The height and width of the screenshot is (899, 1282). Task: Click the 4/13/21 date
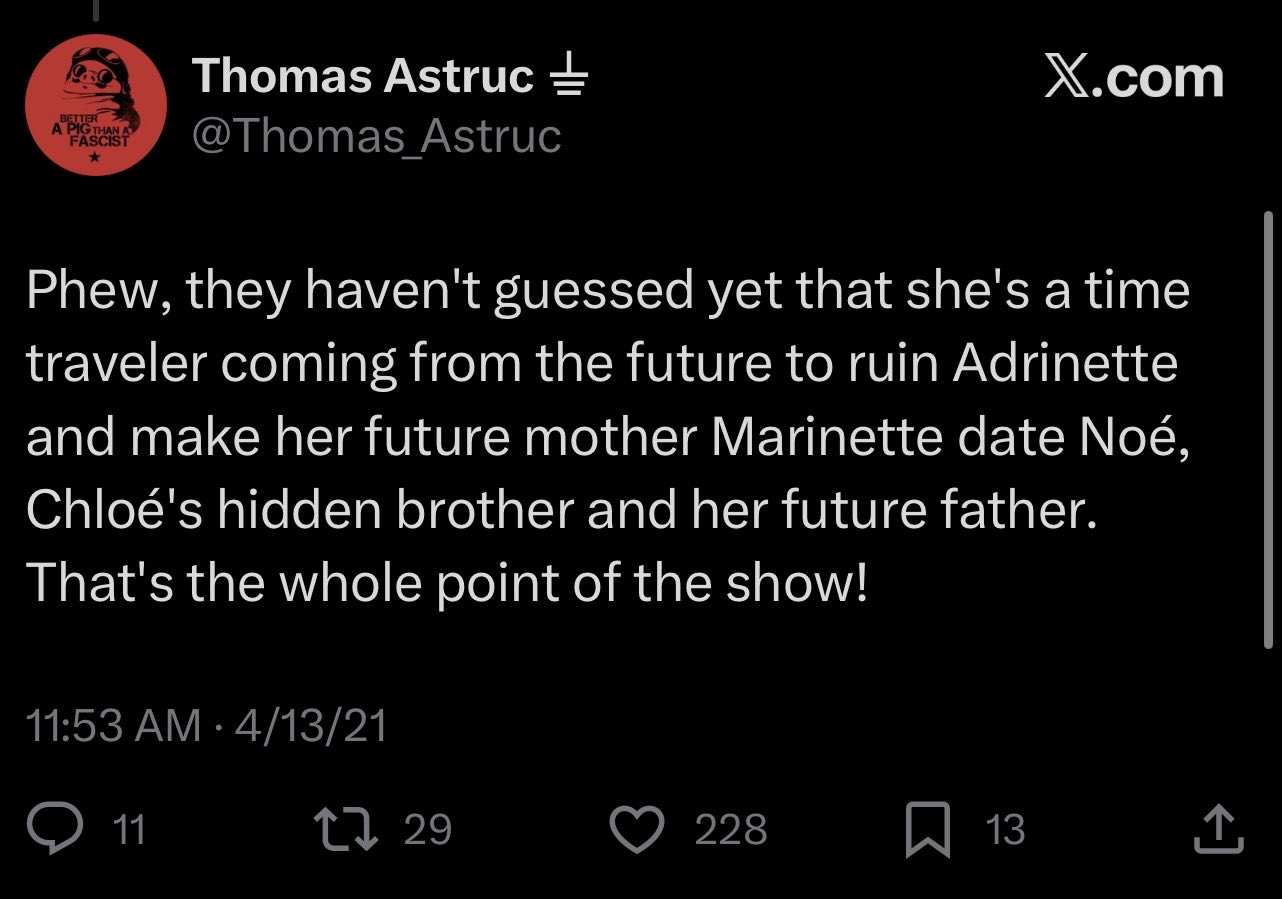310,726
